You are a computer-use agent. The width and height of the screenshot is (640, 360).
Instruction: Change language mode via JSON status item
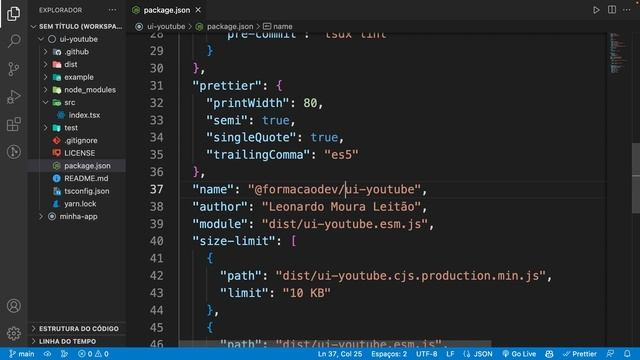tap(478, 354)
